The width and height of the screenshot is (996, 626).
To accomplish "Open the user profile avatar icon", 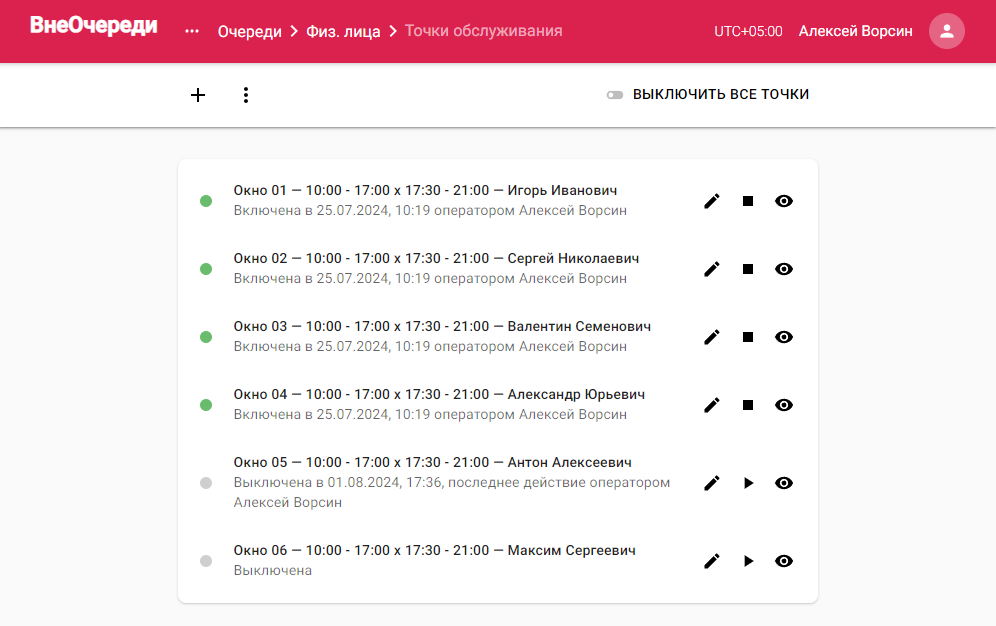I will 946,31.
